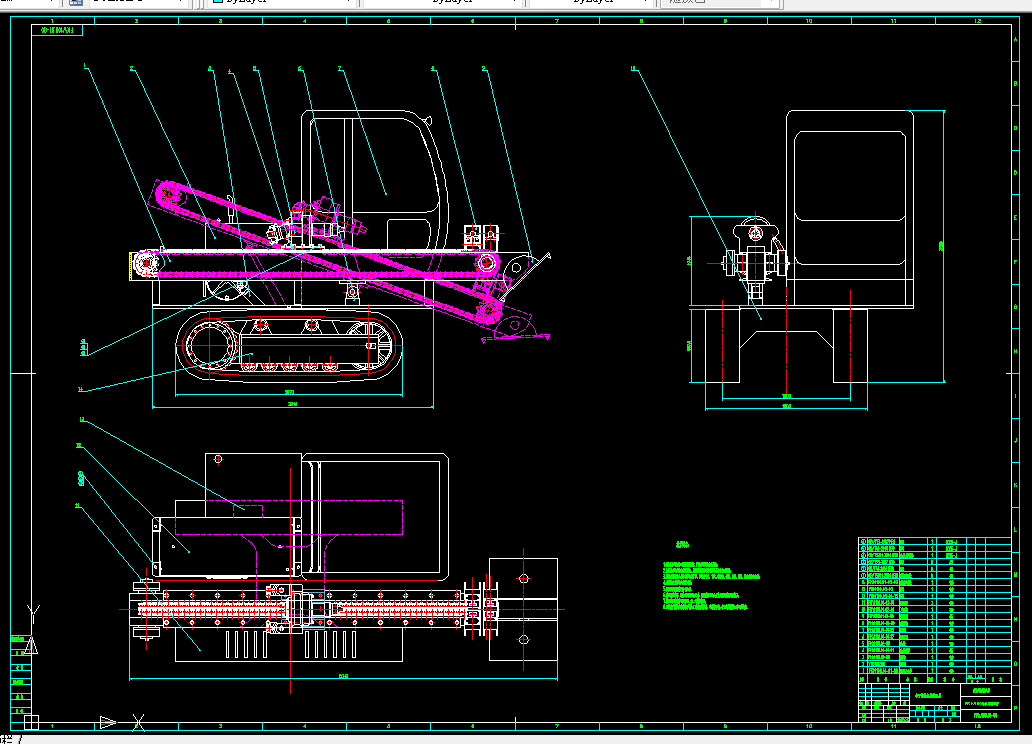The image size is (1032, 744).
Task: Open the lineweight ByLayer dropdown
Action: (x=590, y=3)
